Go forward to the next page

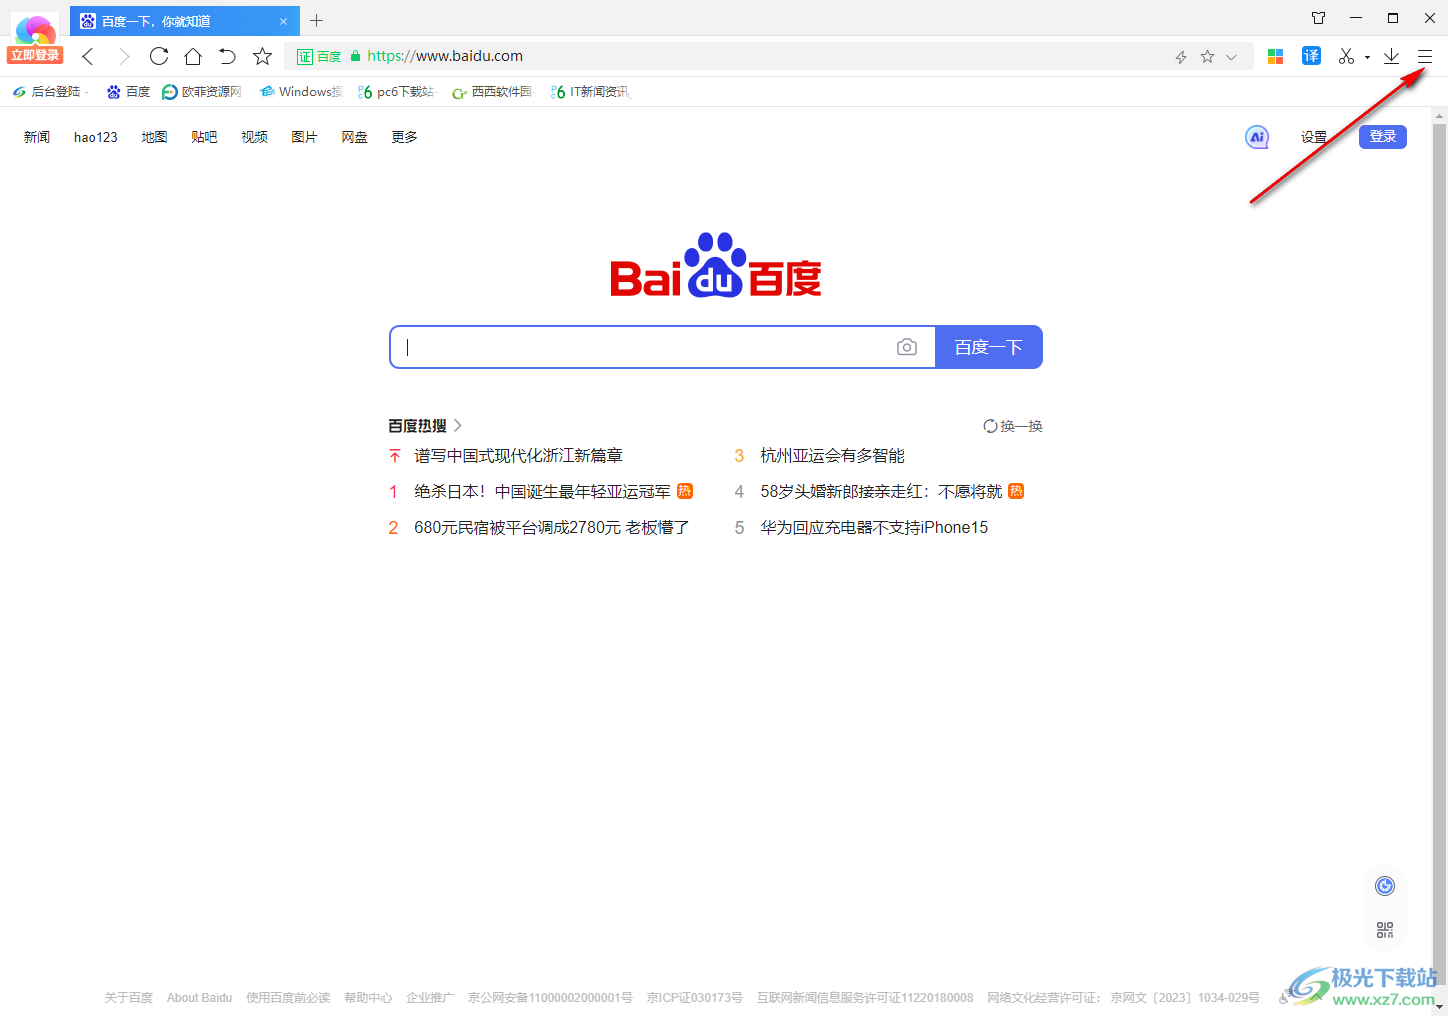(x=124, y=56)
